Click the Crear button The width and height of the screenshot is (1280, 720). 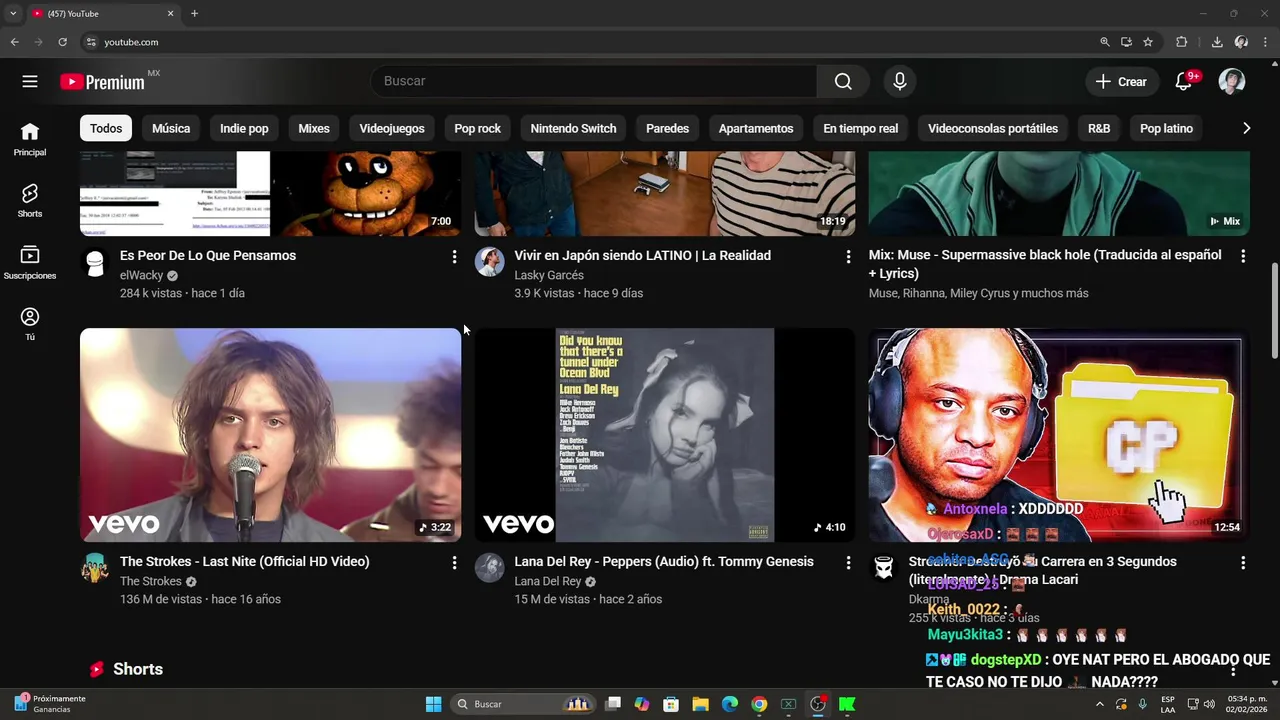1121,82
